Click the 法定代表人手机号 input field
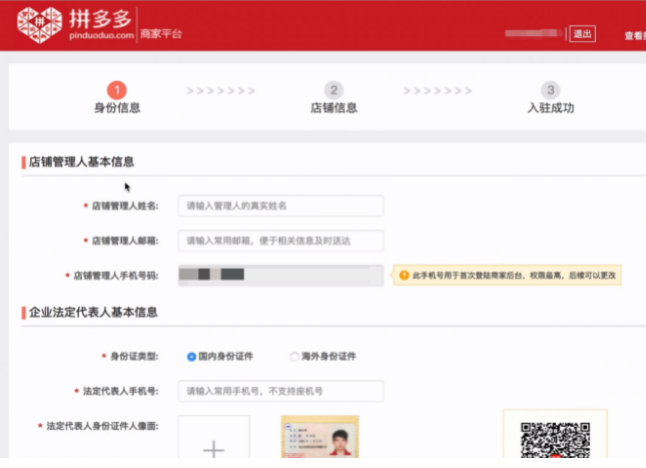The height and width of the screenshot is (468, 646). coord(281,391)
